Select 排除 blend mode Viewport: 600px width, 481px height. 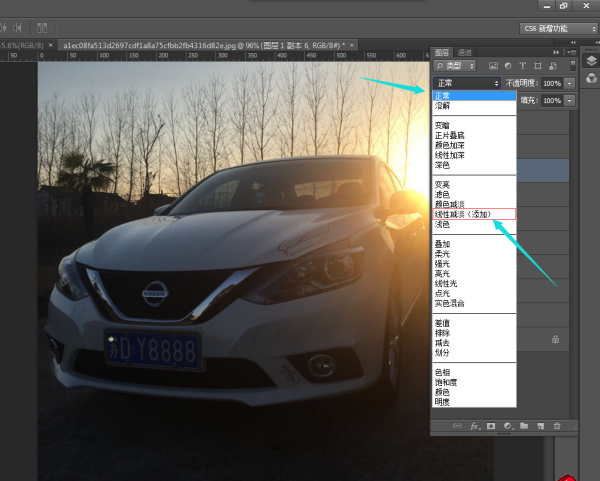coord(474,333)
